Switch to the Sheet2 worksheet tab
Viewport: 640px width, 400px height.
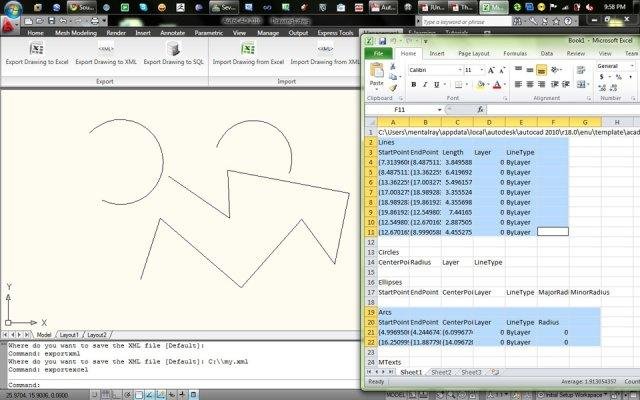pyautogui.click(x=442, y=372)
